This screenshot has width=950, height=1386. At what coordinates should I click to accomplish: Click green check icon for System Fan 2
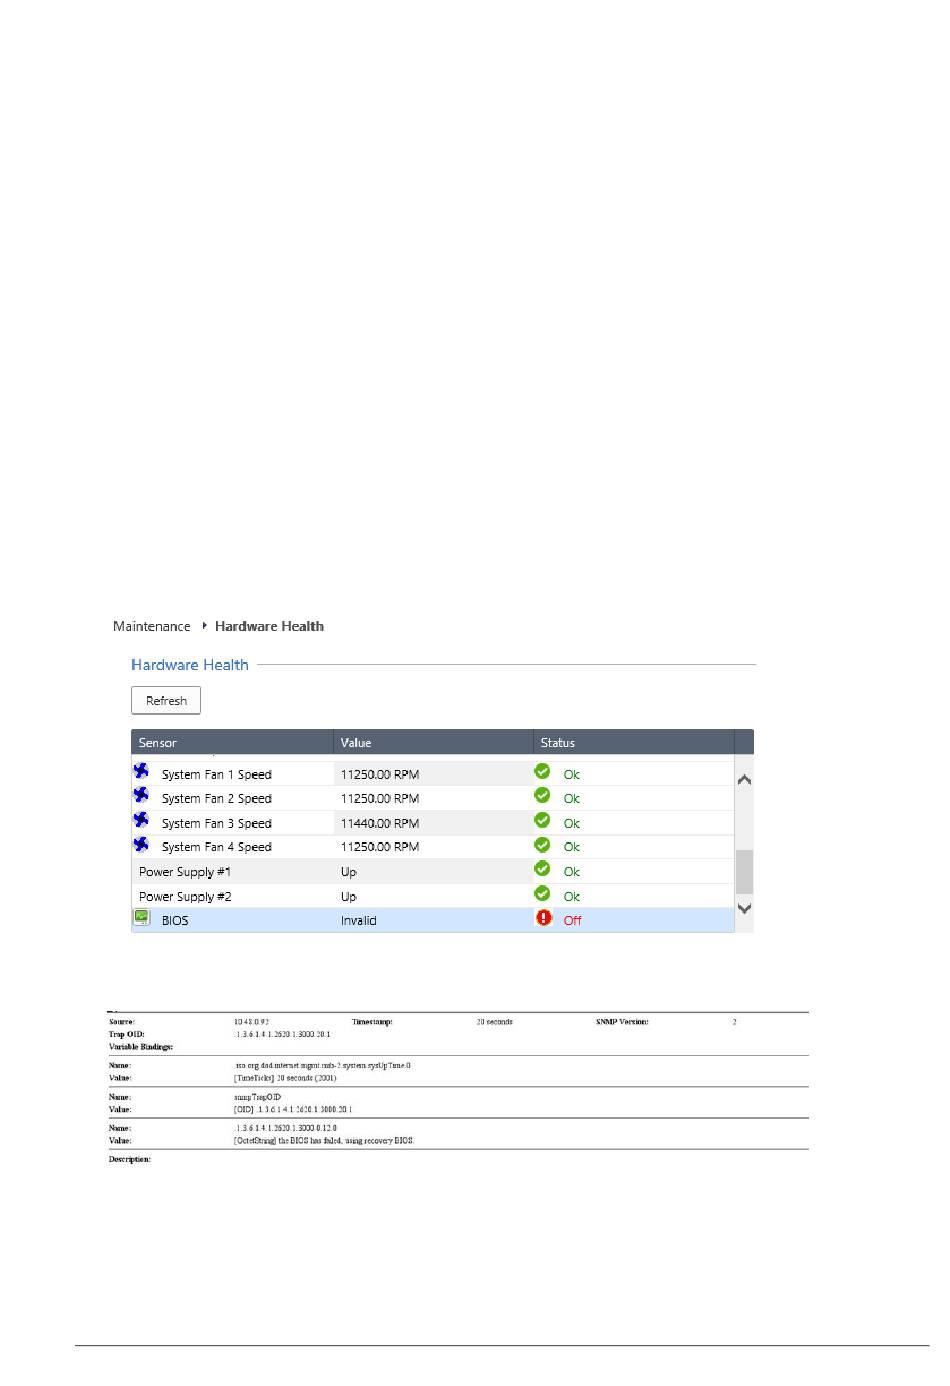coord(542,796)
